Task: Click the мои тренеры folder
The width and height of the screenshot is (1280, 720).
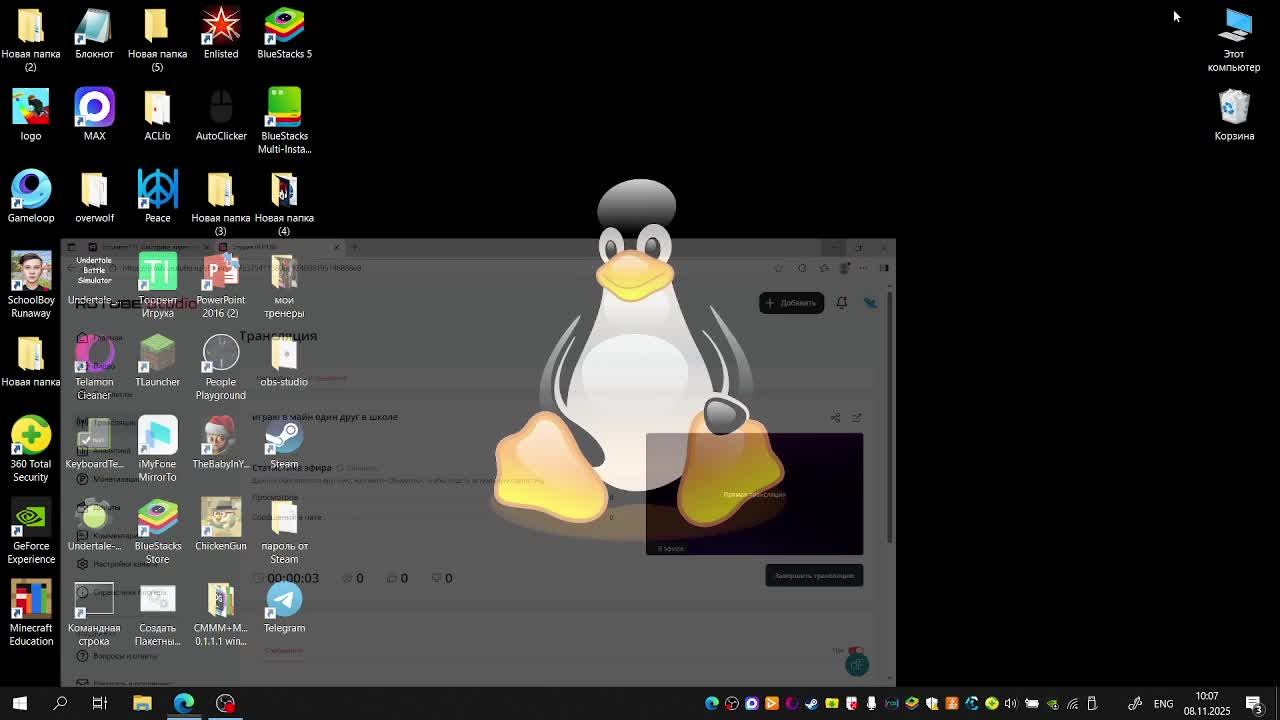Action: coord(284,285)
